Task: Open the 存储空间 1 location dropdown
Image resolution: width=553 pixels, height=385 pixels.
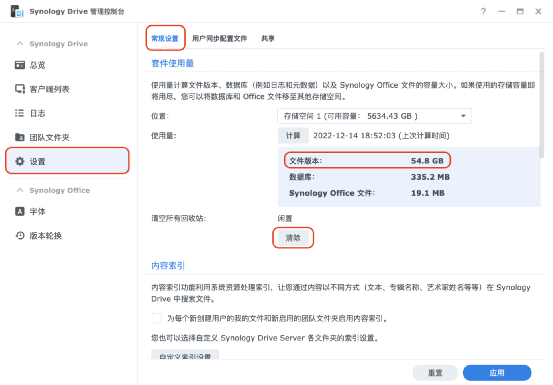Action: pyautogui.click(x=374, y=116)
